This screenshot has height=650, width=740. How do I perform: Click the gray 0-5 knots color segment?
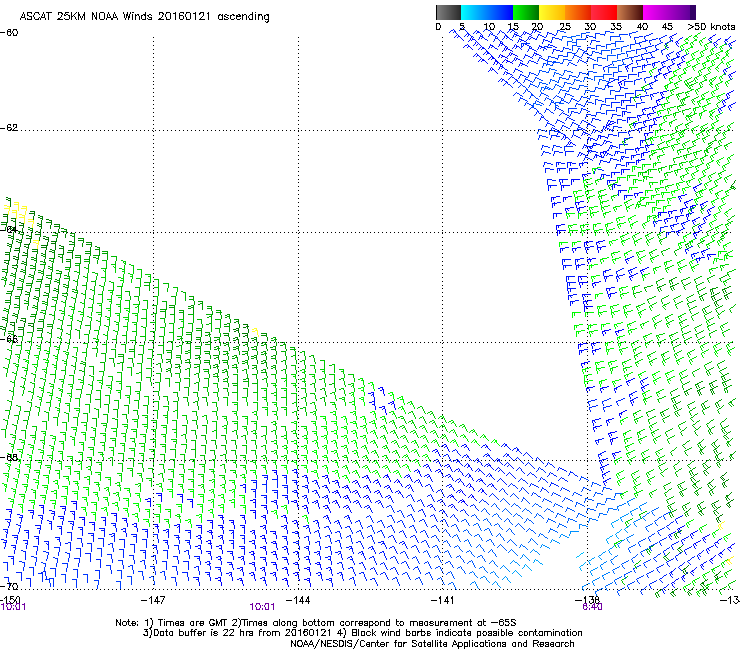(x=448, y=12)
